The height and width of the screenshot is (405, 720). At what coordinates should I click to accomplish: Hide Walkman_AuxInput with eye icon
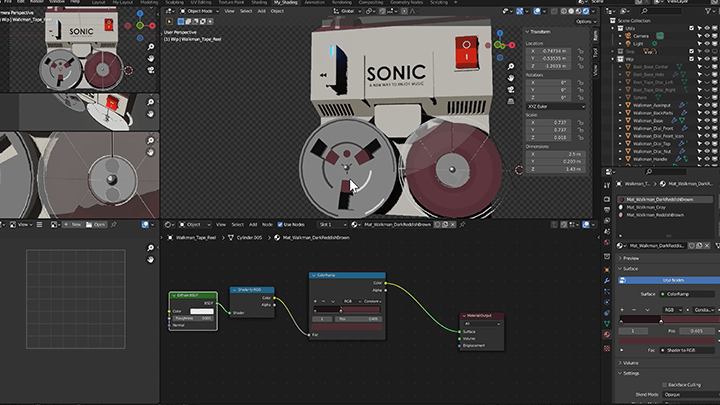click(x=707, y=105)
